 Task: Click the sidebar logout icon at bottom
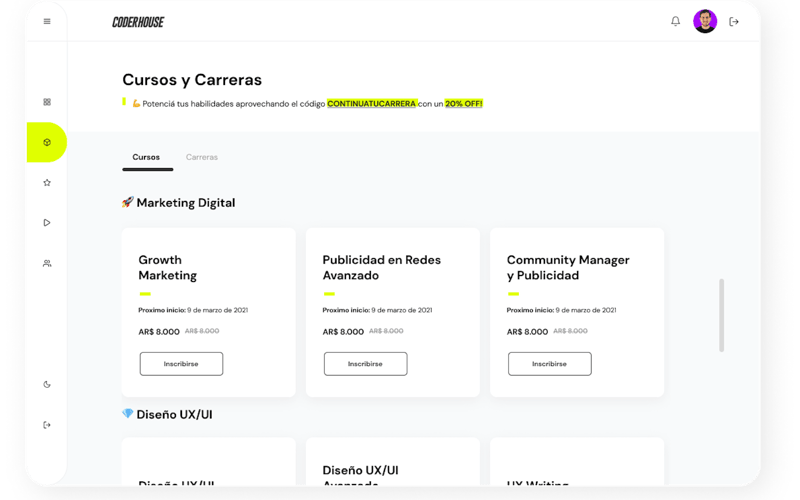[47, 425]
